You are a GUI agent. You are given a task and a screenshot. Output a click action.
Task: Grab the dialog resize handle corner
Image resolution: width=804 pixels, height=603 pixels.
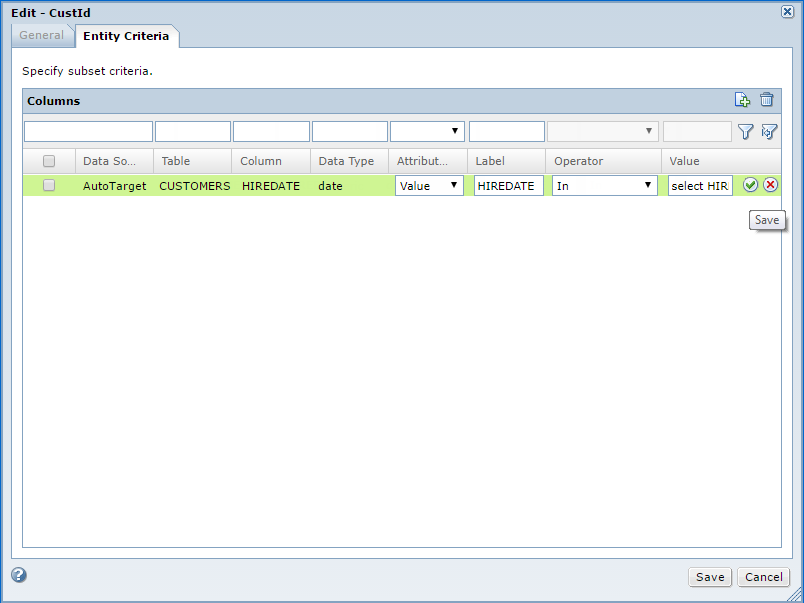click(794, 594)
